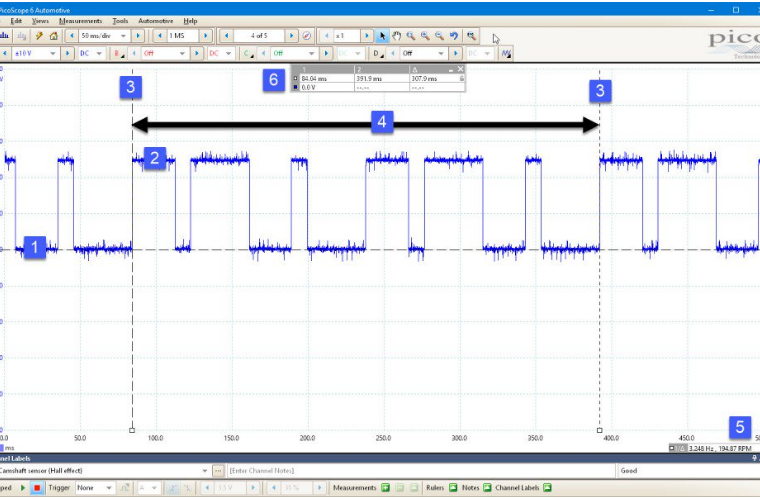Toggle the Rulers green icon
The width and height of the screenshot is (760, 500).
pyautogui.click(x=453, y=488)
